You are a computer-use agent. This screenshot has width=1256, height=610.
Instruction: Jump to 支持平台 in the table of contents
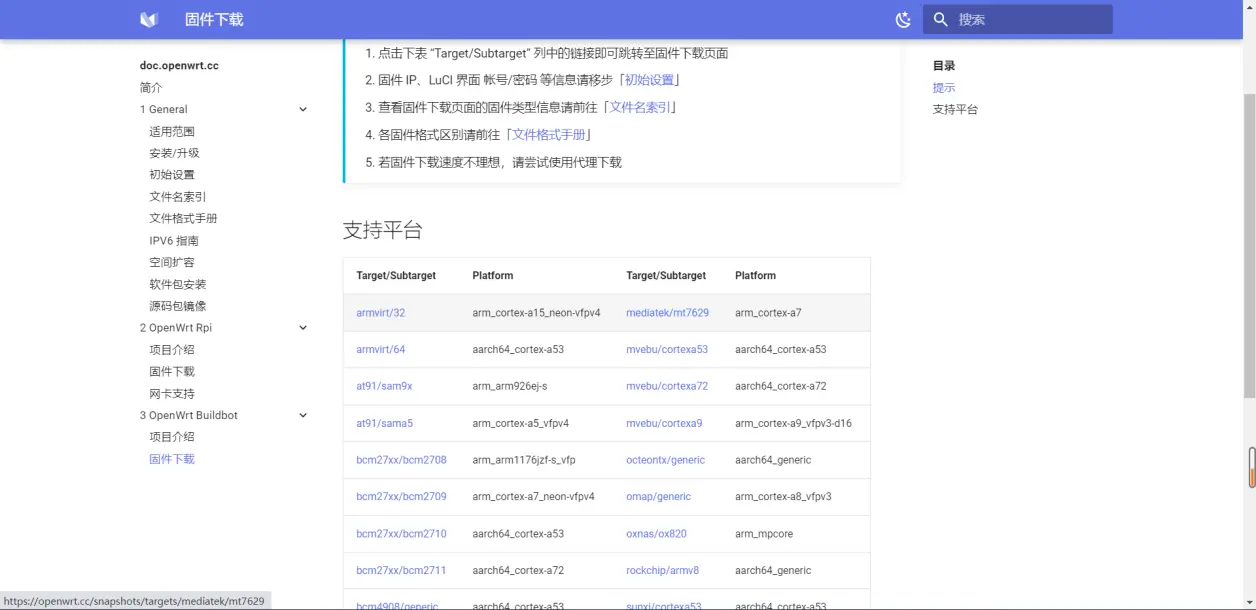tap(955, 110)
